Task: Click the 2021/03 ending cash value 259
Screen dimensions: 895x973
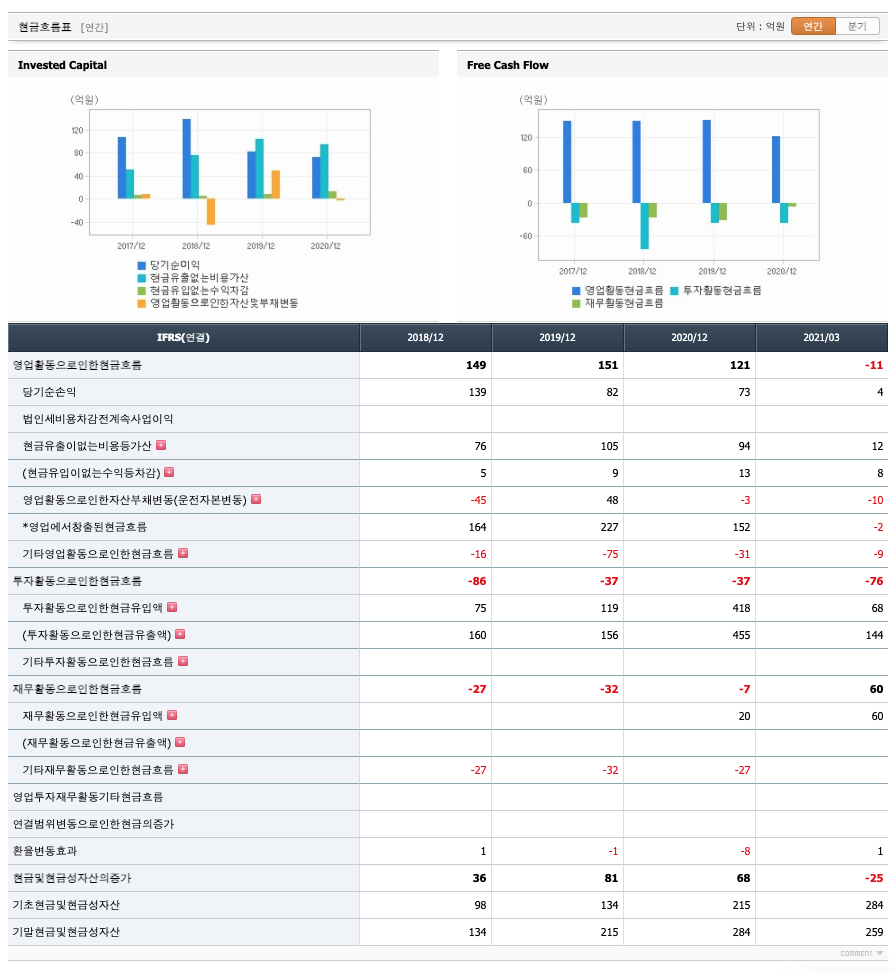Action: tap(874, 932)
